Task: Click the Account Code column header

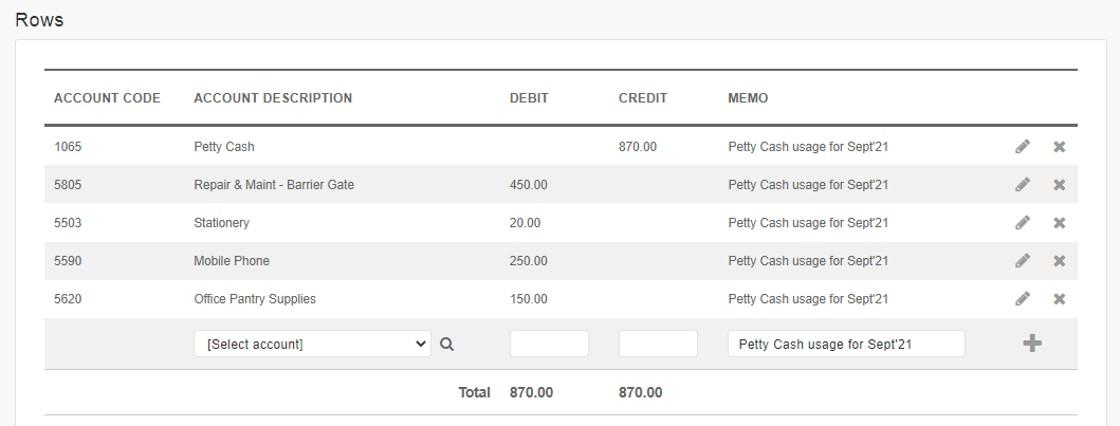Action: [107, 98]
